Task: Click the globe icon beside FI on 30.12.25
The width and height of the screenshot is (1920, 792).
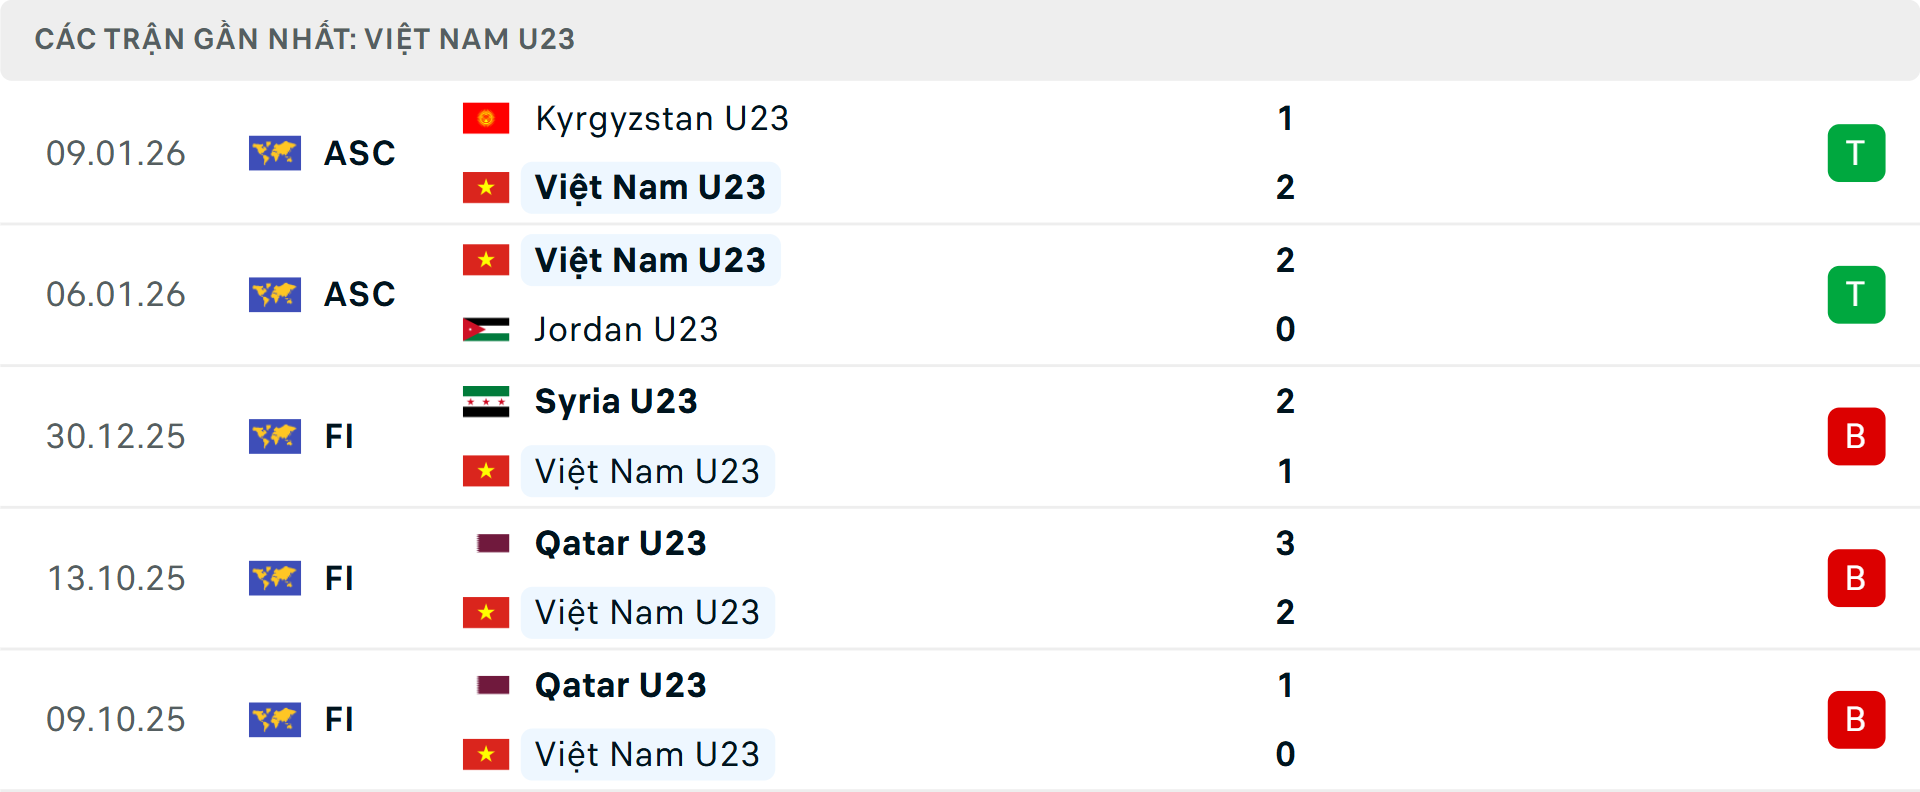Action: coord(275,436)
